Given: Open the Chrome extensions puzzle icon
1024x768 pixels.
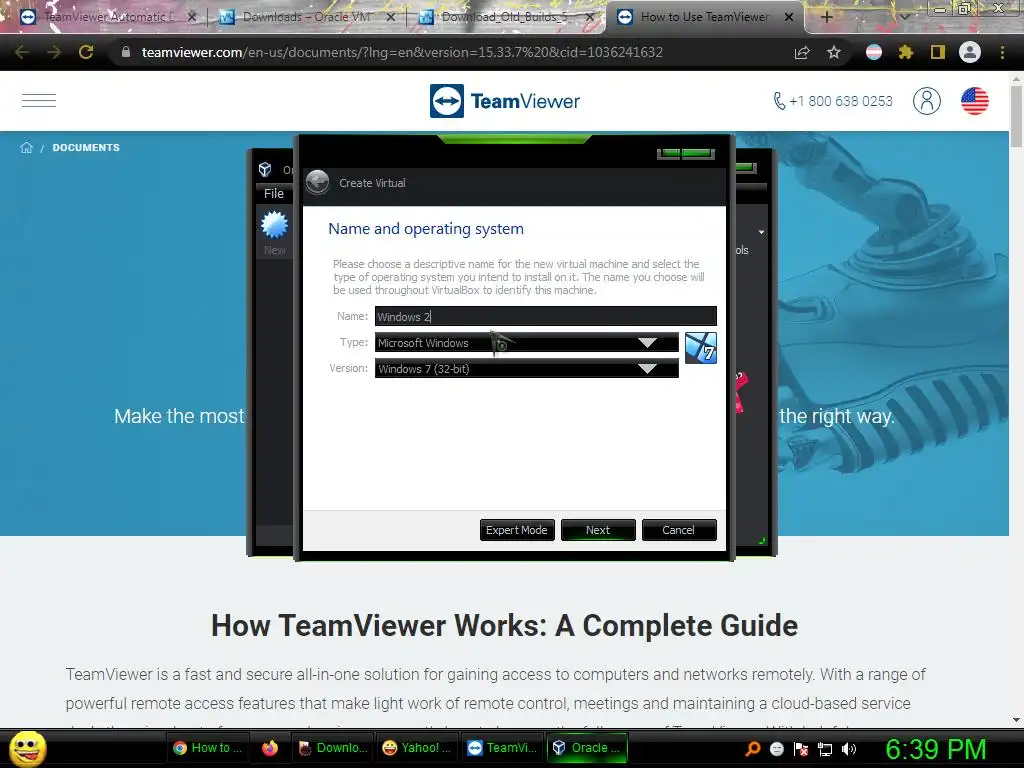Looking at the screenshot, I should coord(905,52).
